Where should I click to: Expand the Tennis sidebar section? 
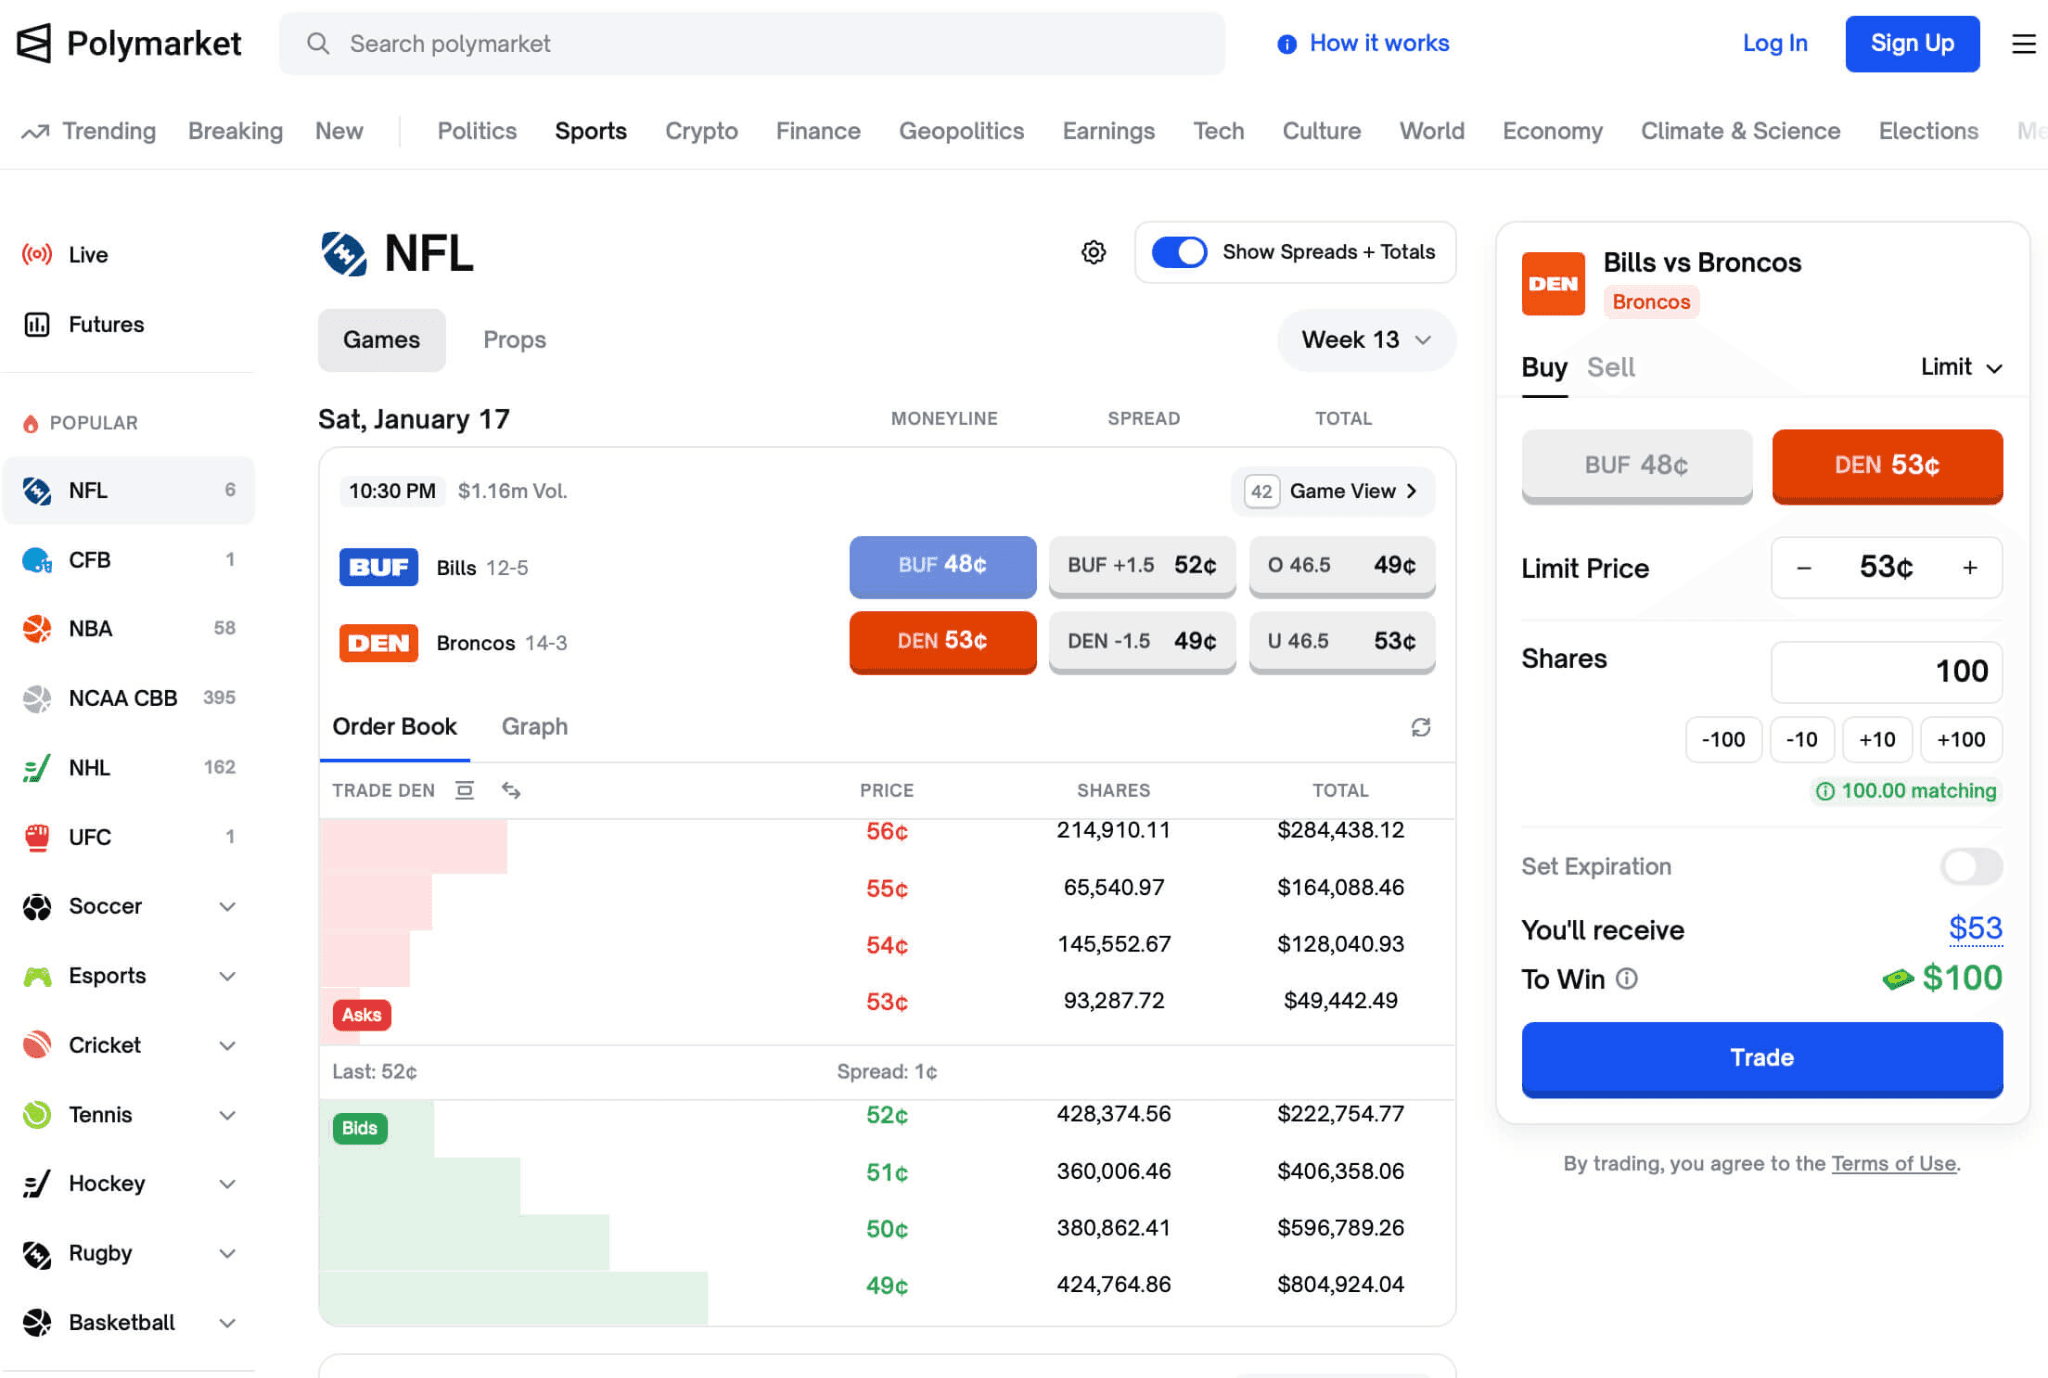(x=227, y=1114)
